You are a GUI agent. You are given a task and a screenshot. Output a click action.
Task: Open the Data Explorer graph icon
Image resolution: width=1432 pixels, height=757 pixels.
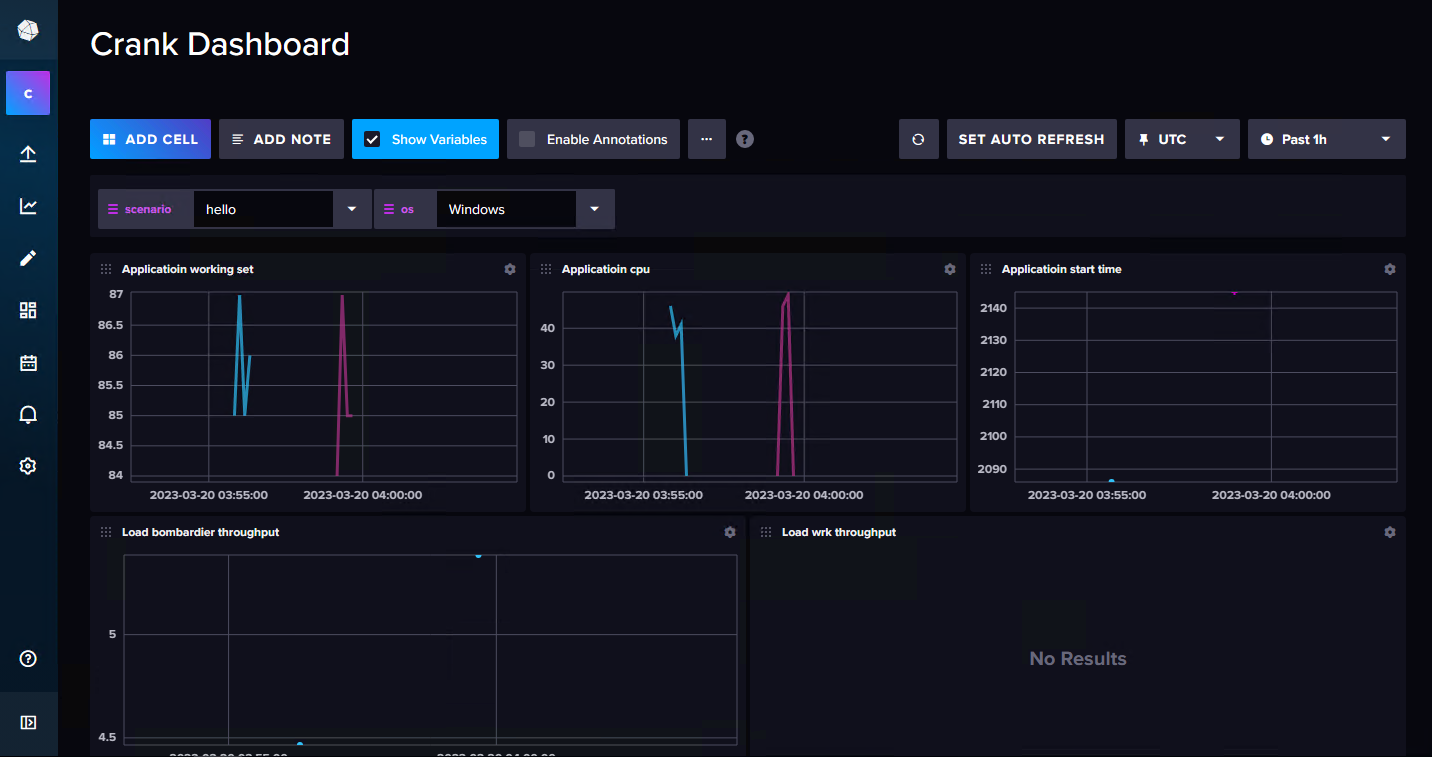pyautogui.click(x=27, y=206)
